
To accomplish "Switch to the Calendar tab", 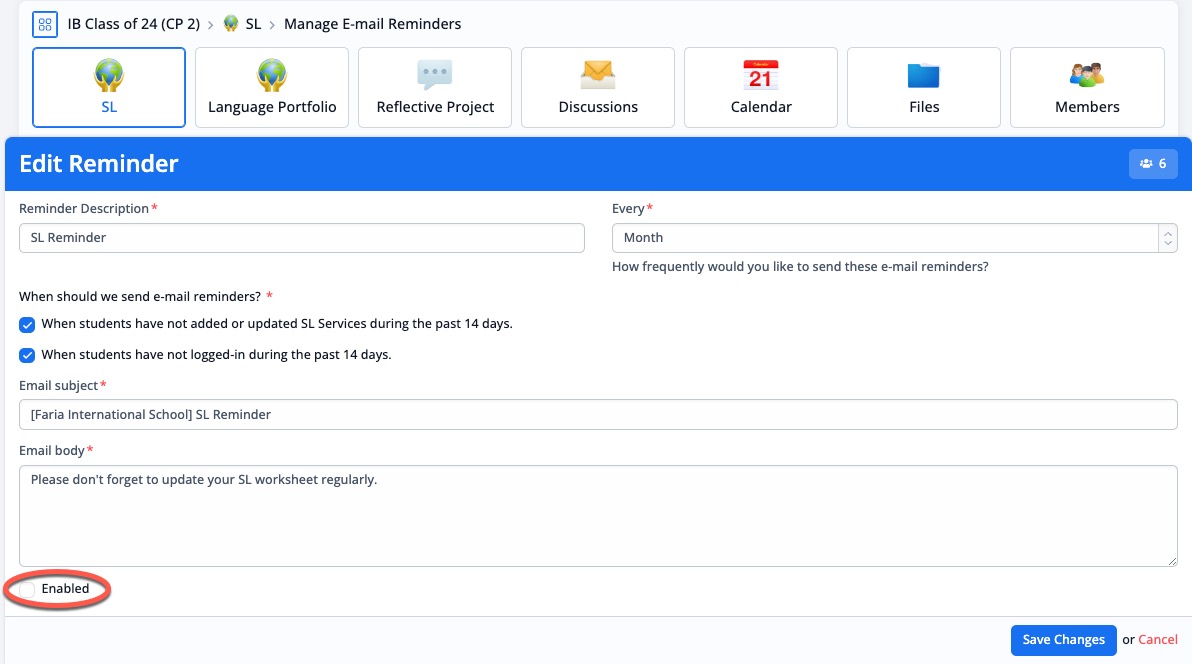I will (761, 87).
